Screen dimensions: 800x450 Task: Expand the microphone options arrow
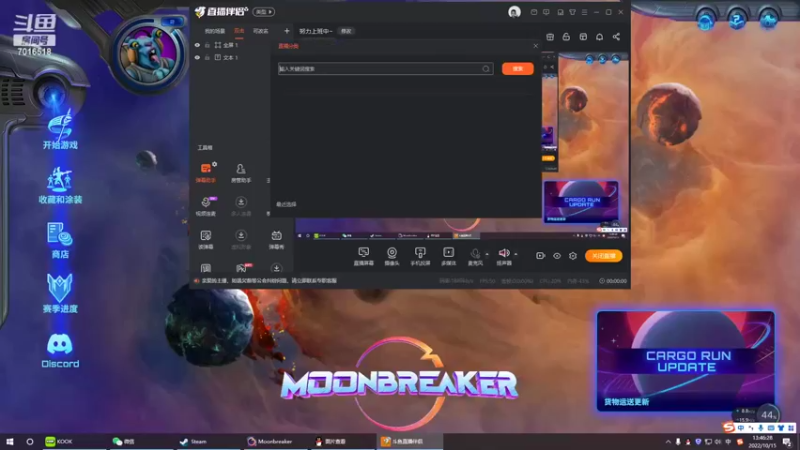(487, 254)
